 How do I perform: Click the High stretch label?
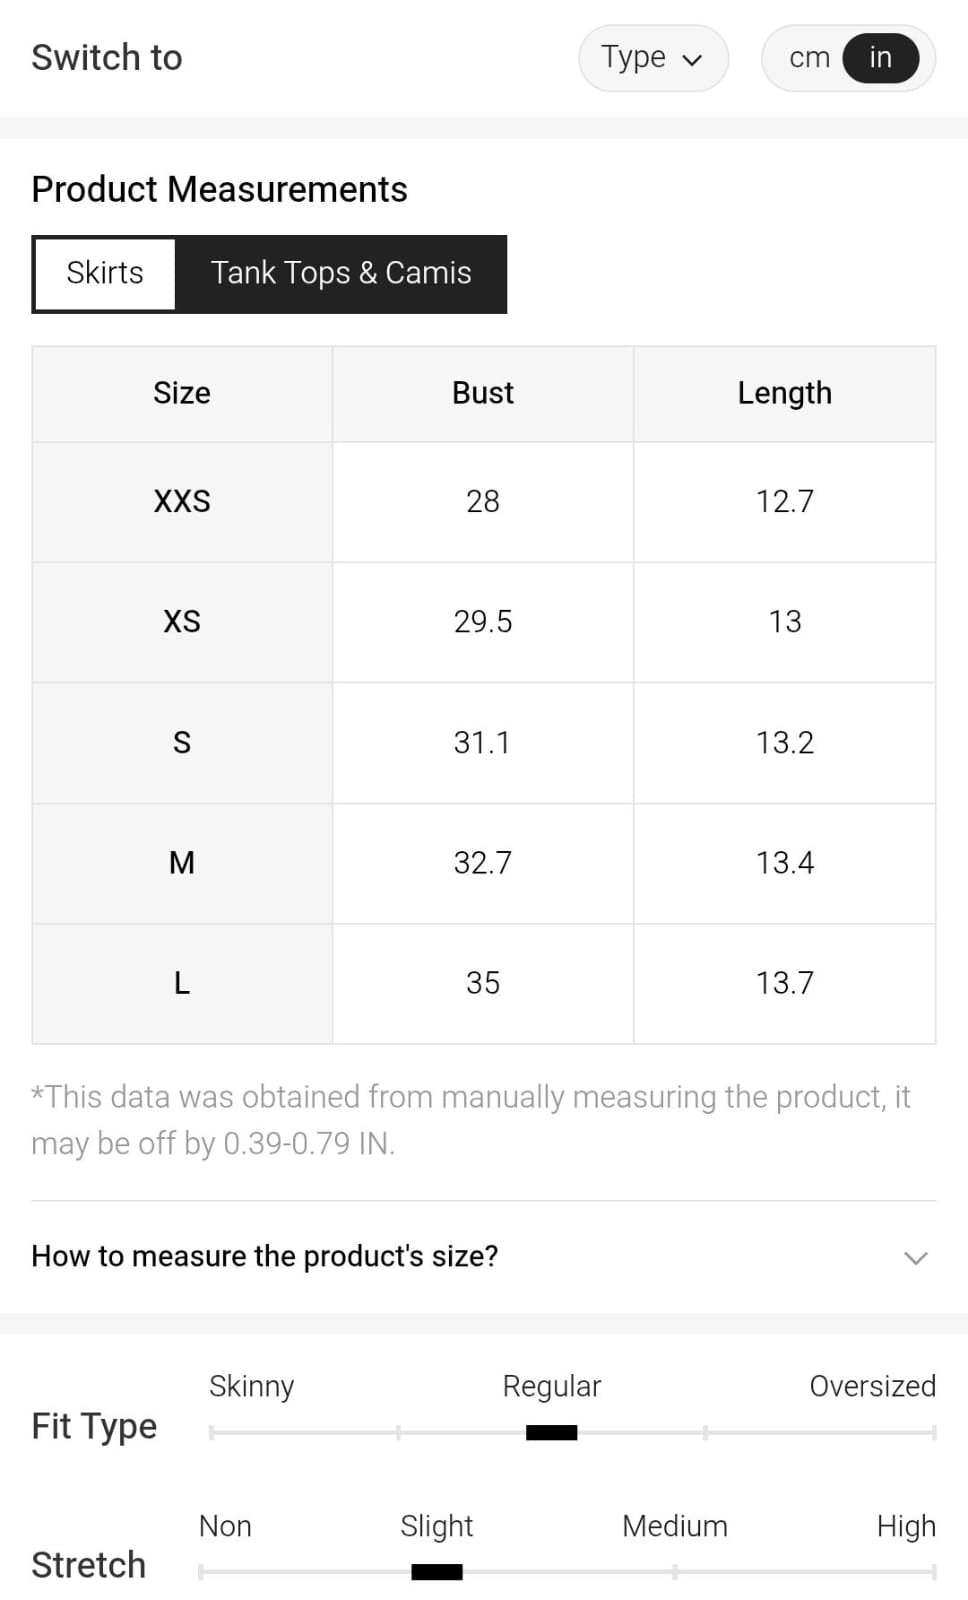[x=905, y=1526]
